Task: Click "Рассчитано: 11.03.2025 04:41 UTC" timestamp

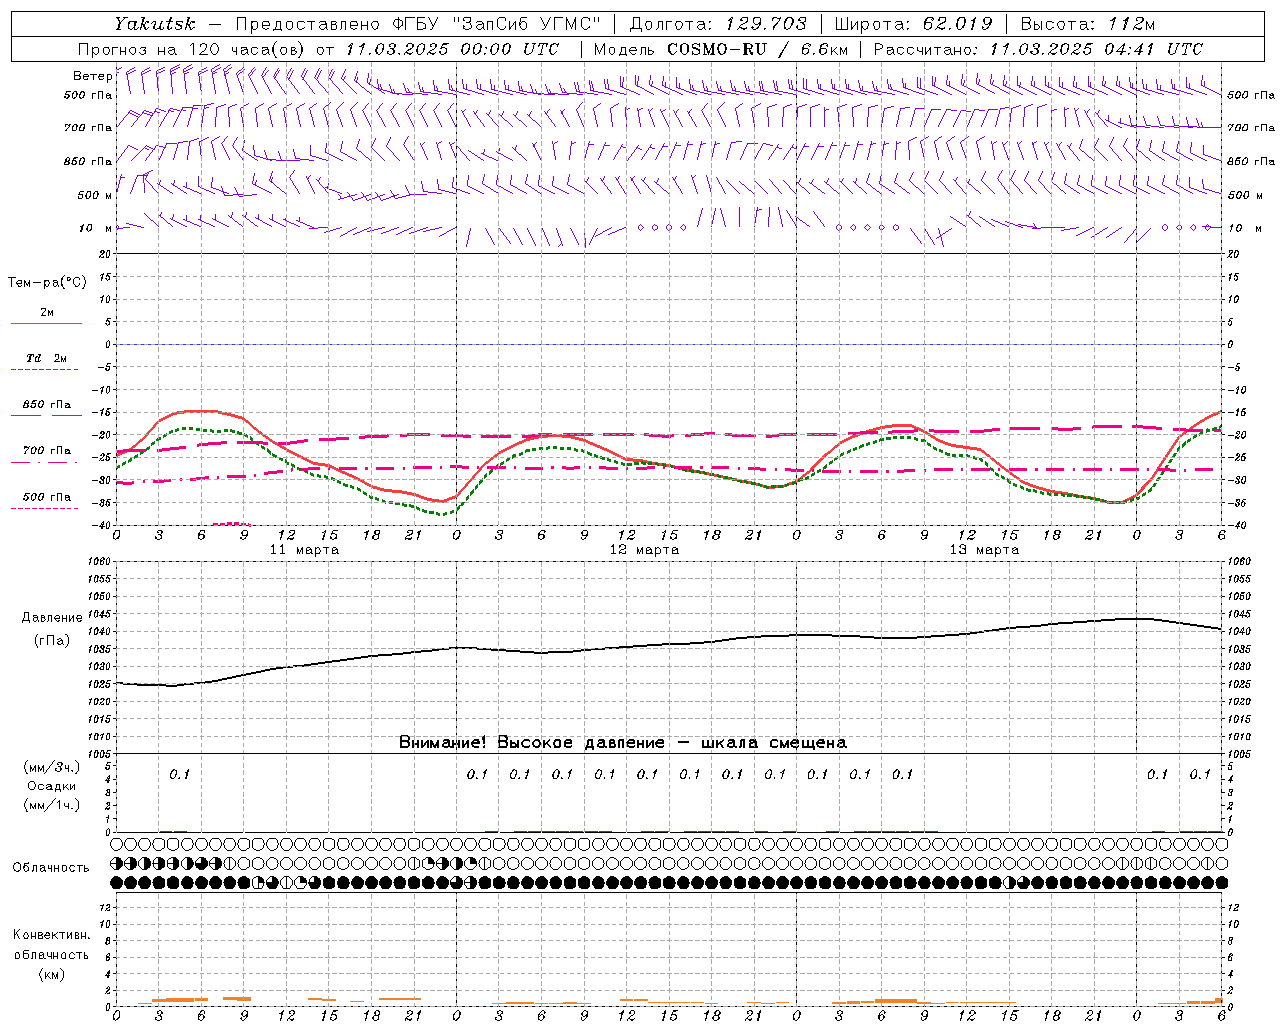Action: tap(1038, 49)
